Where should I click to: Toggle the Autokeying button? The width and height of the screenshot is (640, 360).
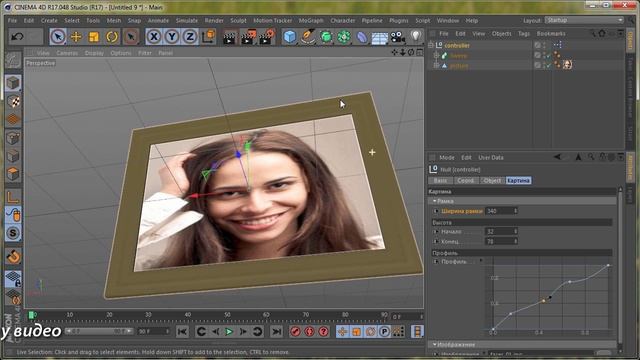click(309, 332)
